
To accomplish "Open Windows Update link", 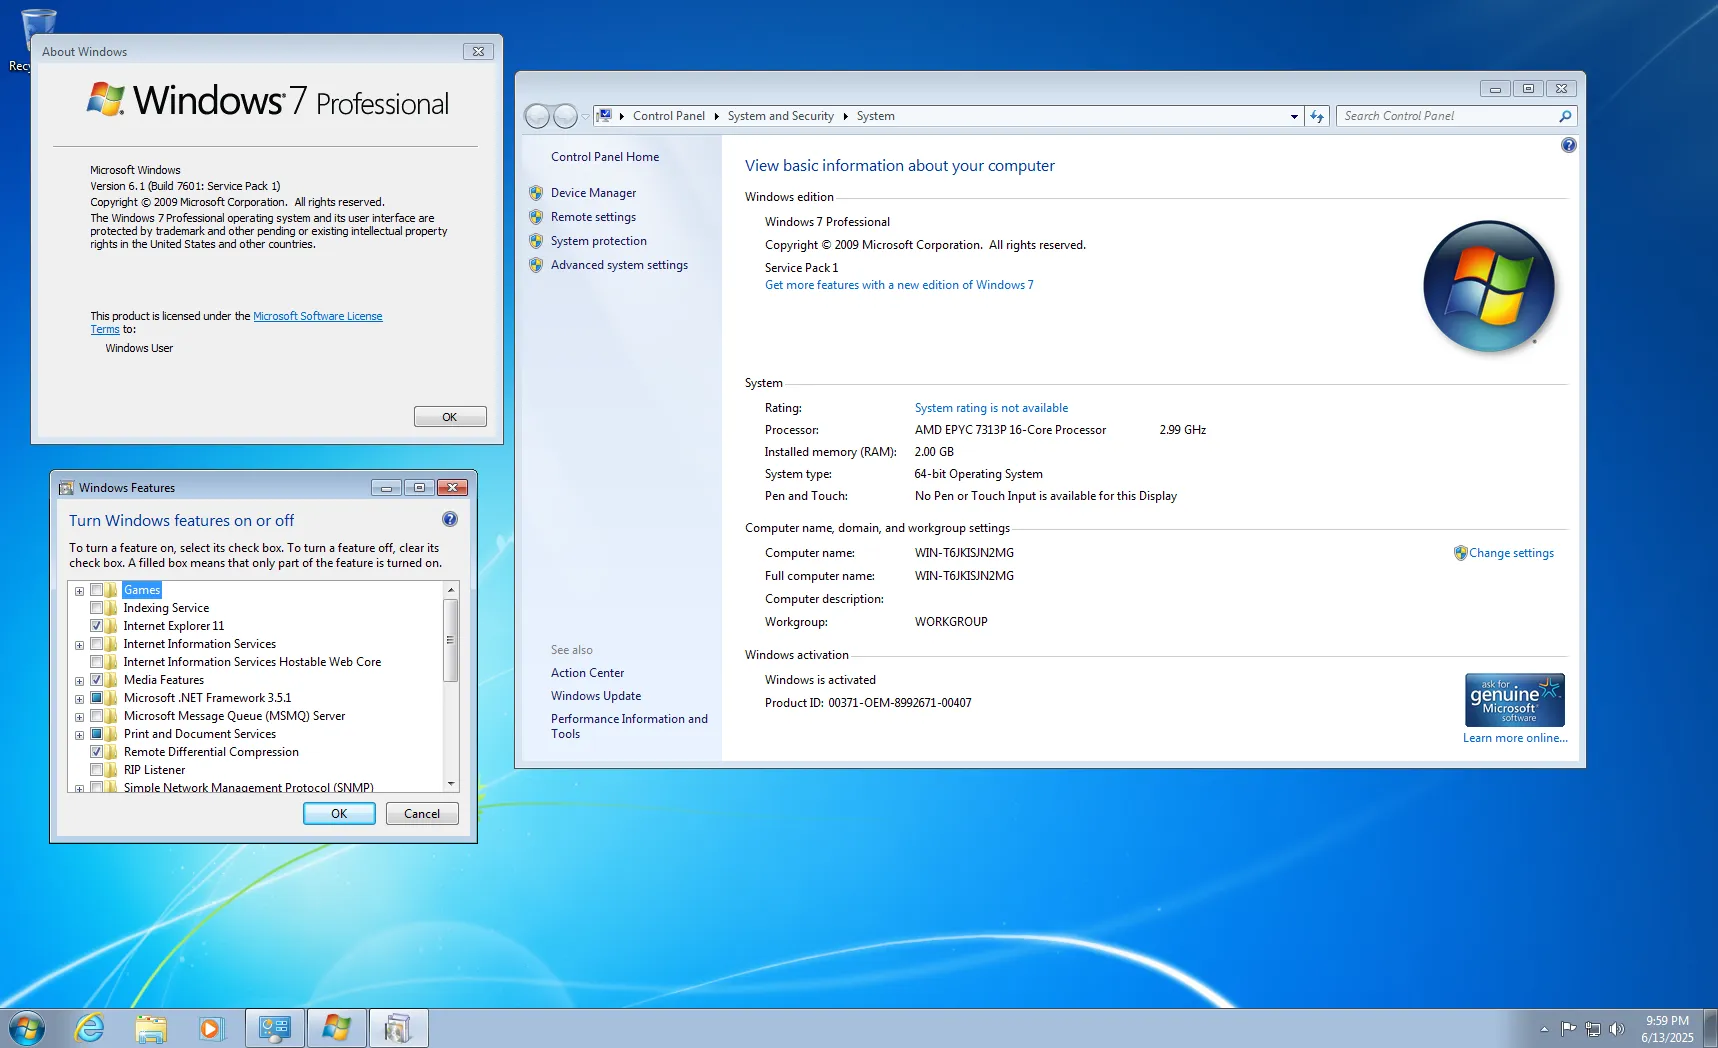I will click(596, 696).
